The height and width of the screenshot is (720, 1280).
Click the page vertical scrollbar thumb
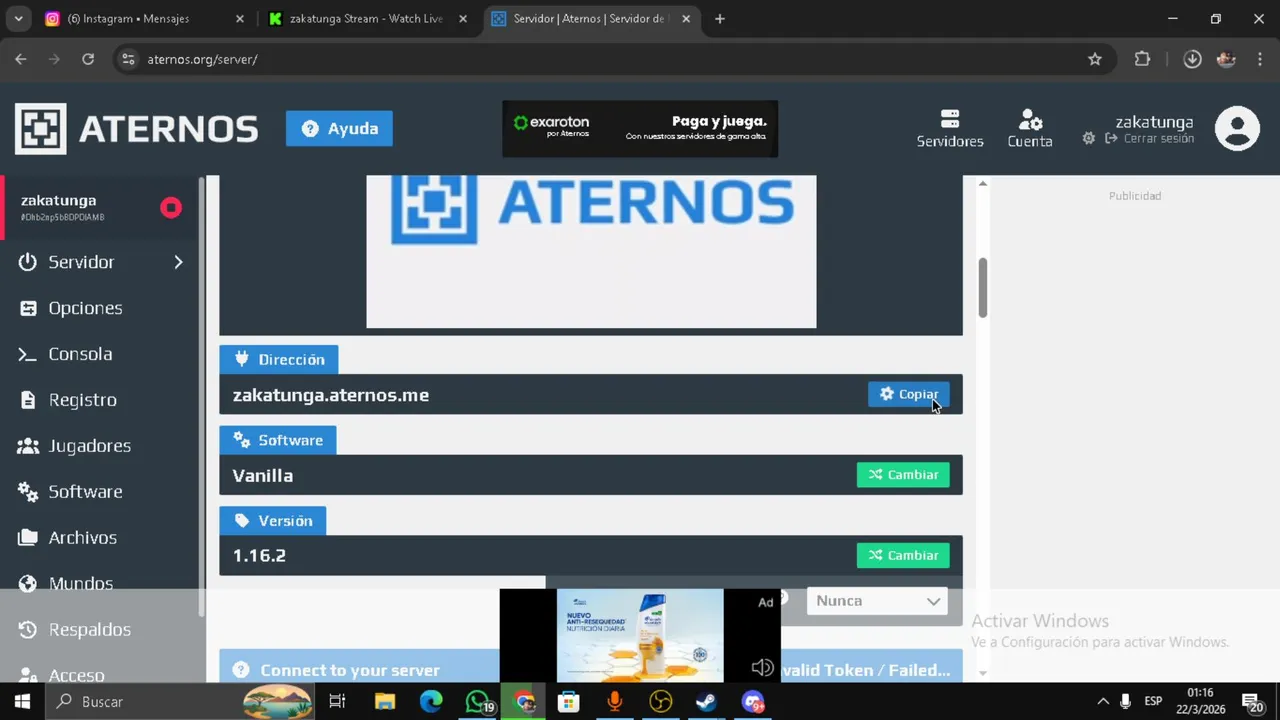click(x=983, y=287)
